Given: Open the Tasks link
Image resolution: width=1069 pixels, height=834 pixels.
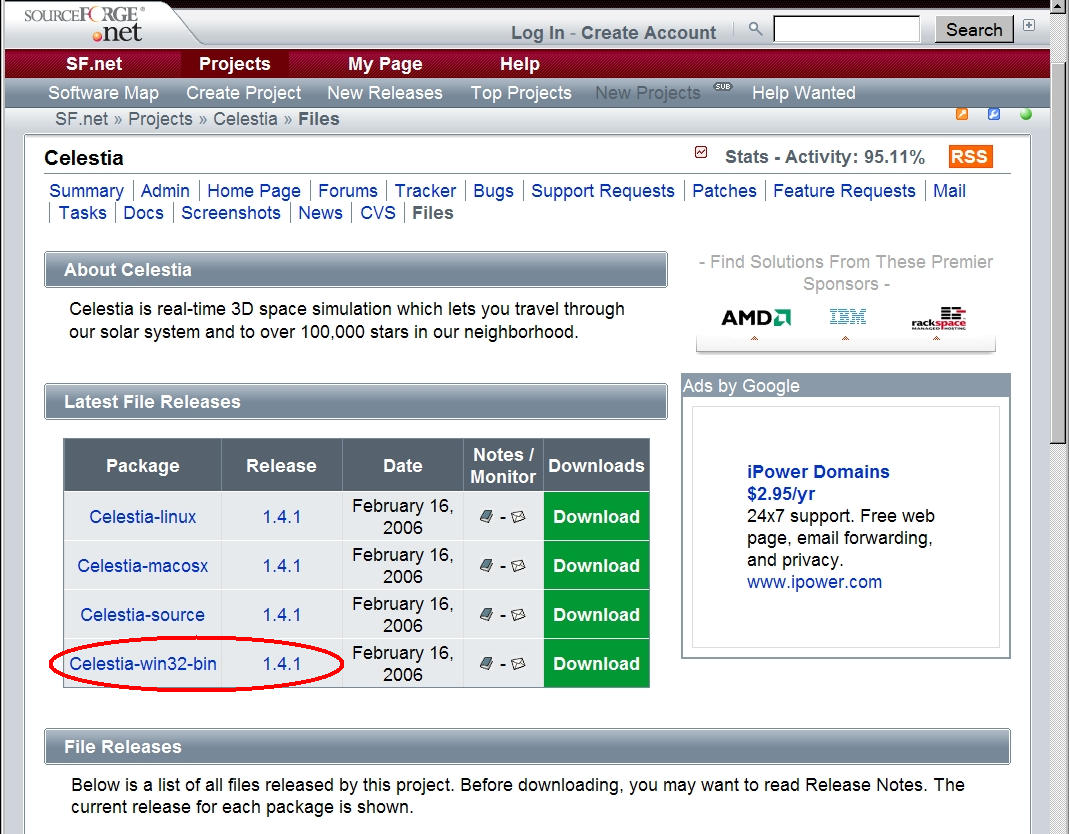Looking at the screenshot, I should click(x=82, y=213).
